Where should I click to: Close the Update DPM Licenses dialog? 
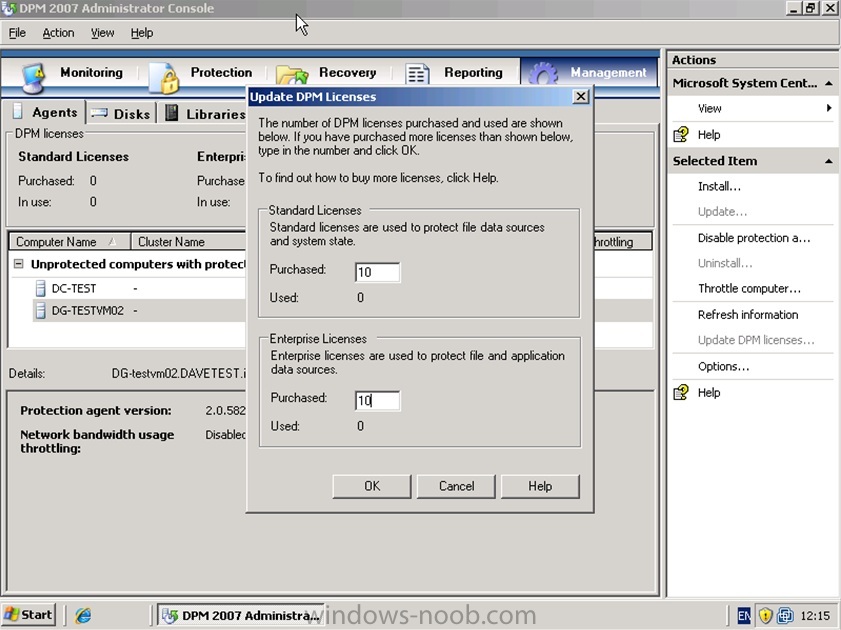(581, 97)
